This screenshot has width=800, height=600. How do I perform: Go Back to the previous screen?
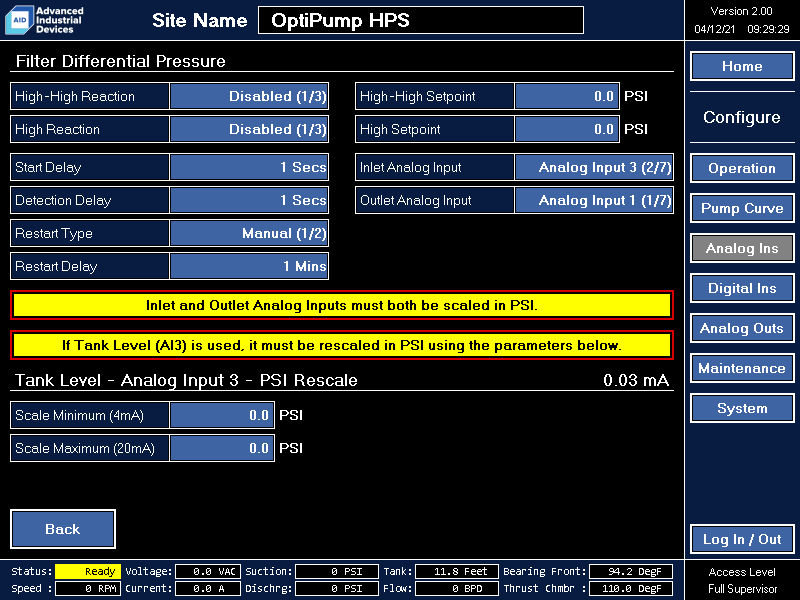[63, 529]
